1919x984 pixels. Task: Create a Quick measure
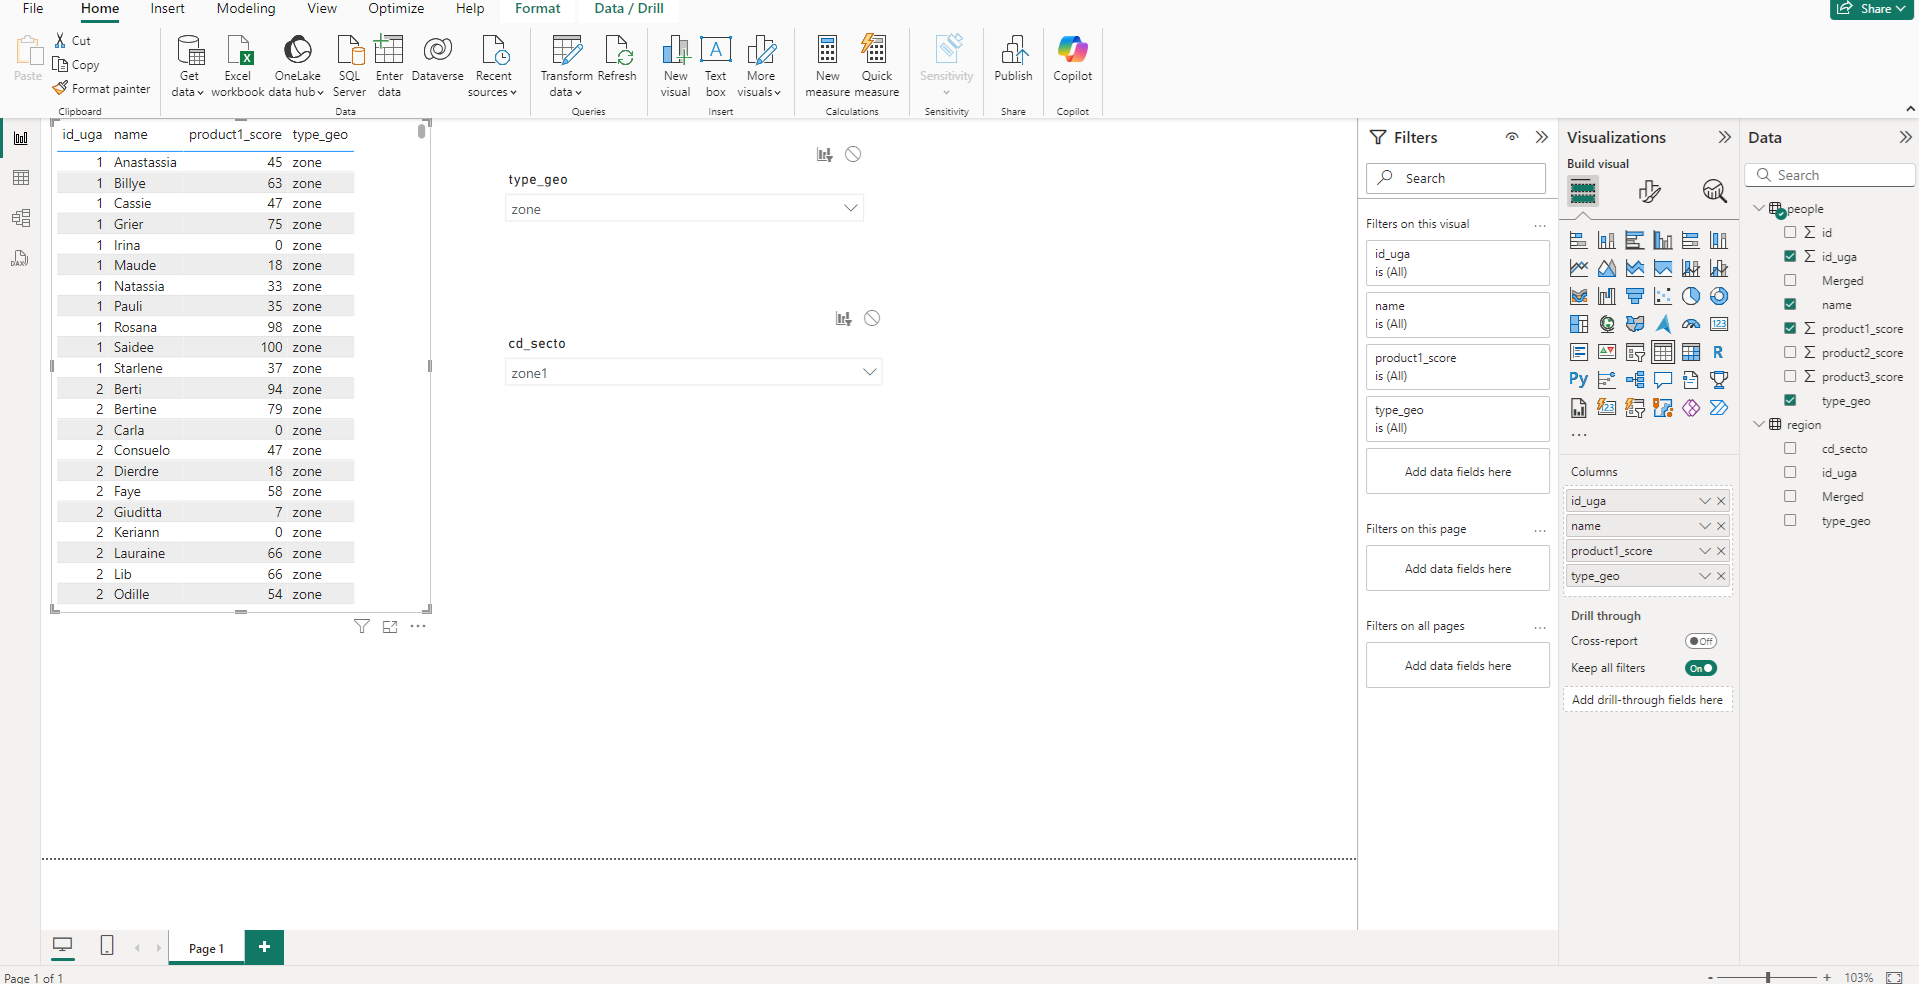(876, 65)
